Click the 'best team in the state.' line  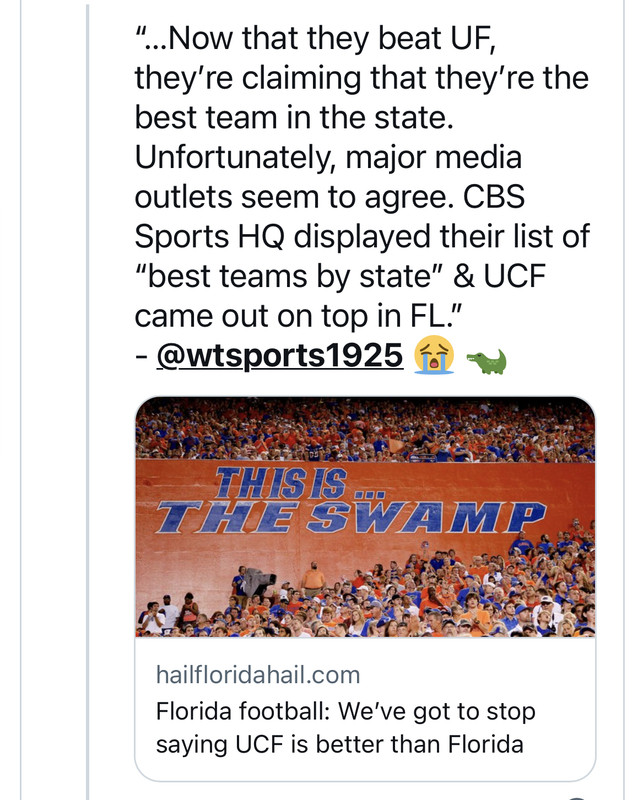(294, 117)
